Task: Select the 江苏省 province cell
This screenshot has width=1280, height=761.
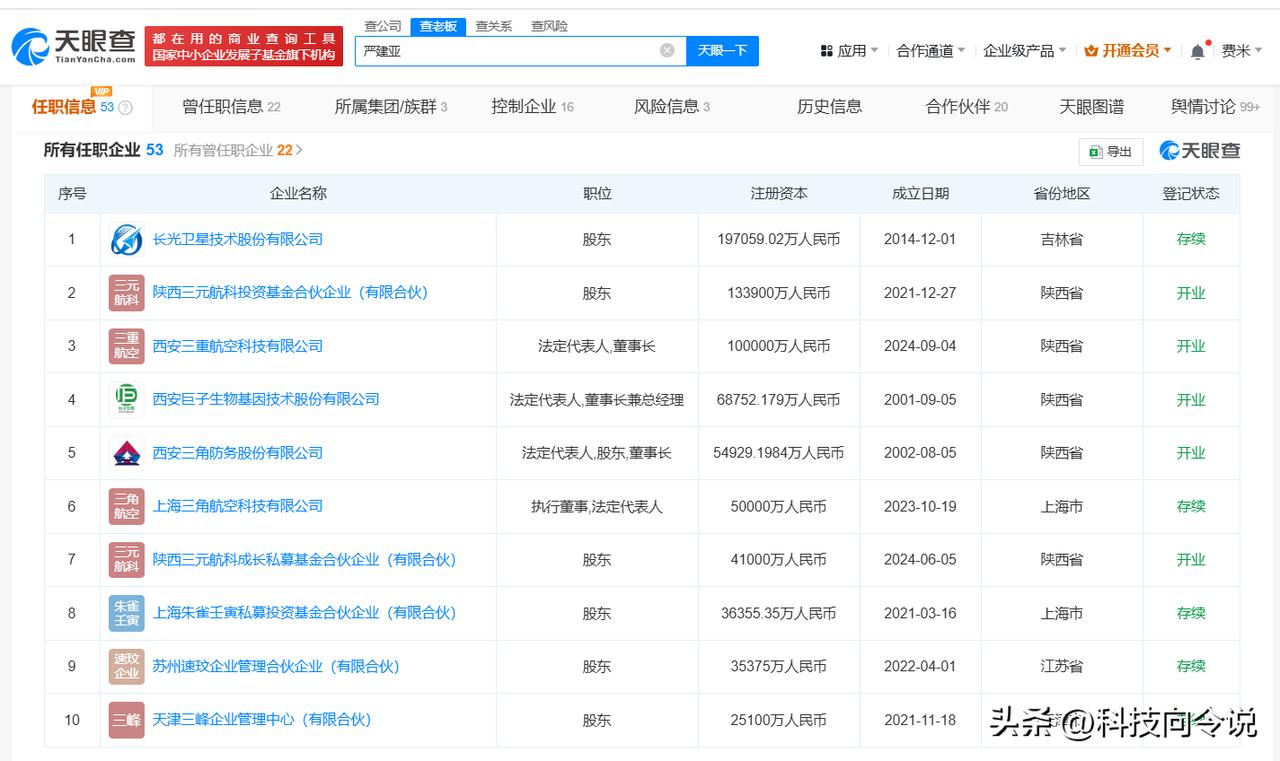Action: [x=1062, y=666]
